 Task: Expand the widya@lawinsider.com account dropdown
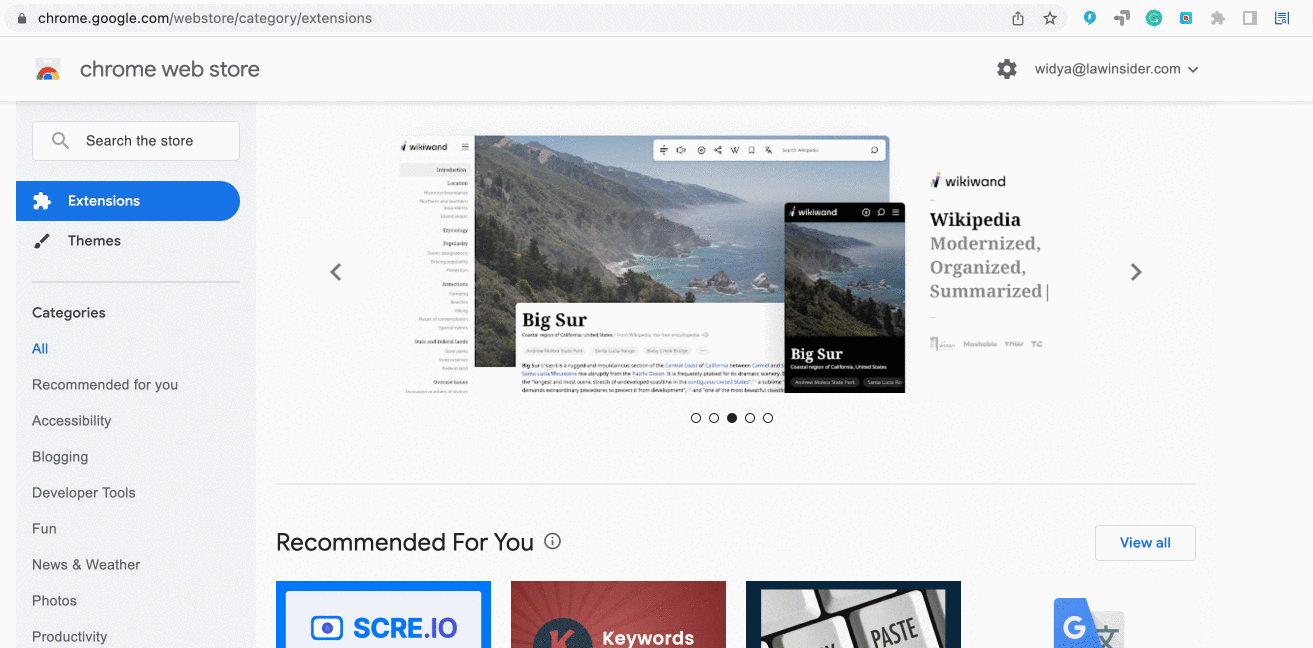1117,69
